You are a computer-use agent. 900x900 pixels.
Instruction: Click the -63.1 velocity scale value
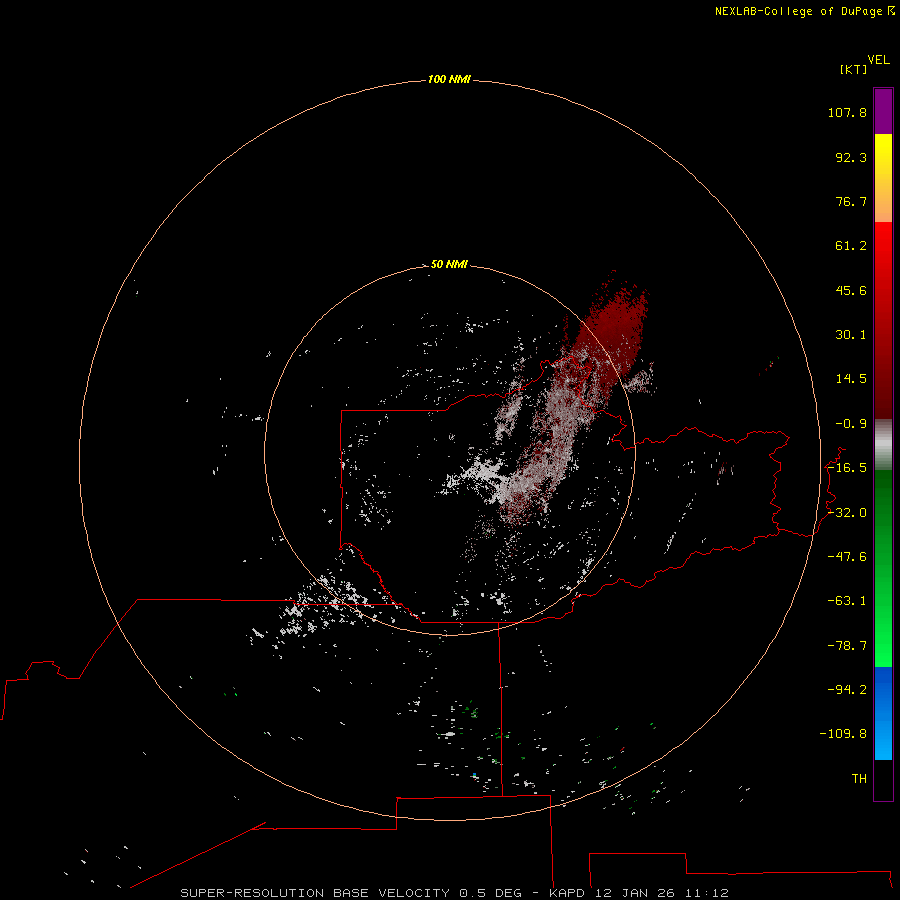click(x=847, y=601)
